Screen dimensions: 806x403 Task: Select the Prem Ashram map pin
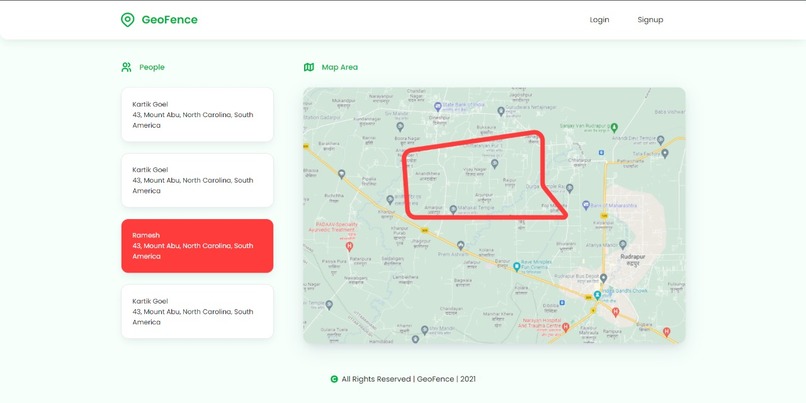click(x=461, y=246)
